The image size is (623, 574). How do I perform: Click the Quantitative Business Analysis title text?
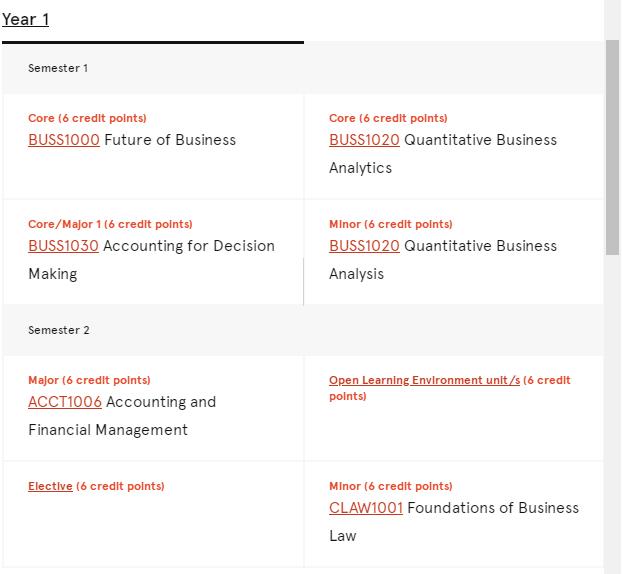(443, 260)
